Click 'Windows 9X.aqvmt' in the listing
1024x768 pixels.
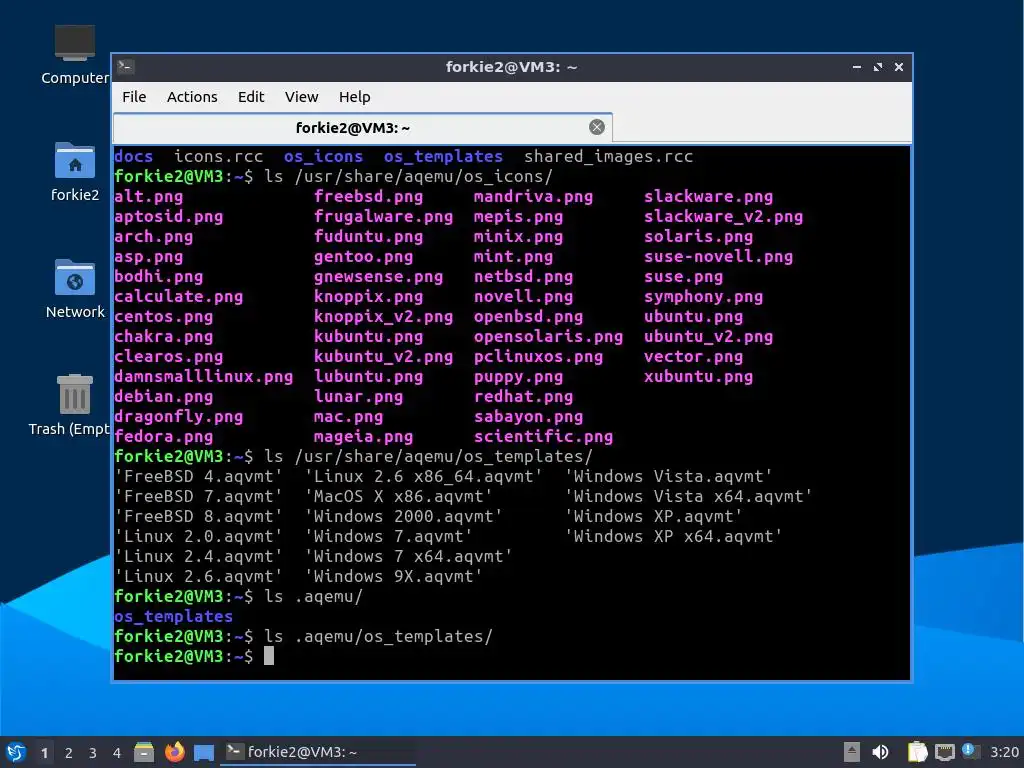coord(393,577)
